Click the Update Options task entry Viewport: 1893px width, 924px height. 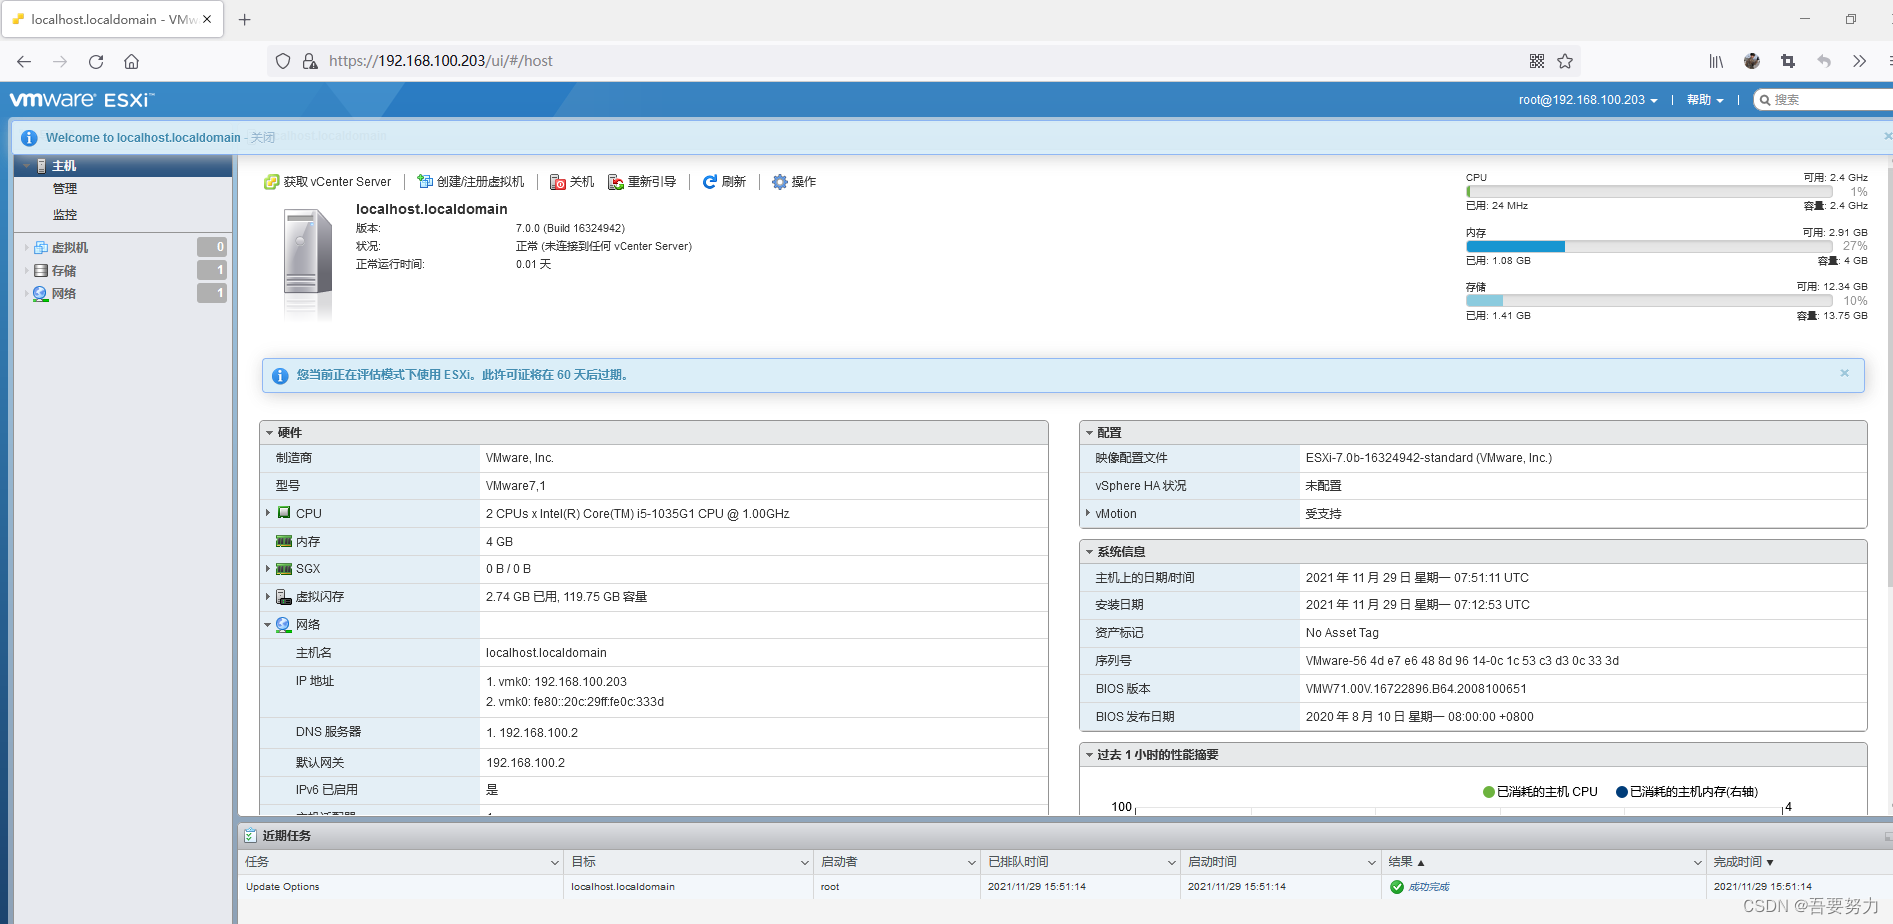click(283, 887)
